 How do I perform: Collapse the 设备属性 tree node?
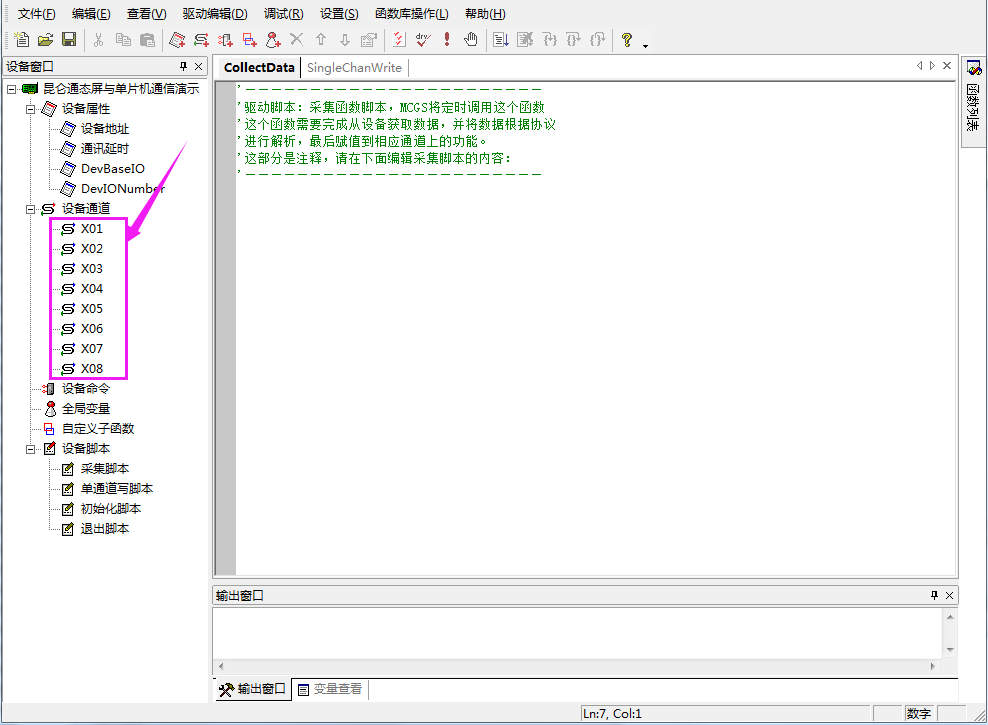pos(30,109)
